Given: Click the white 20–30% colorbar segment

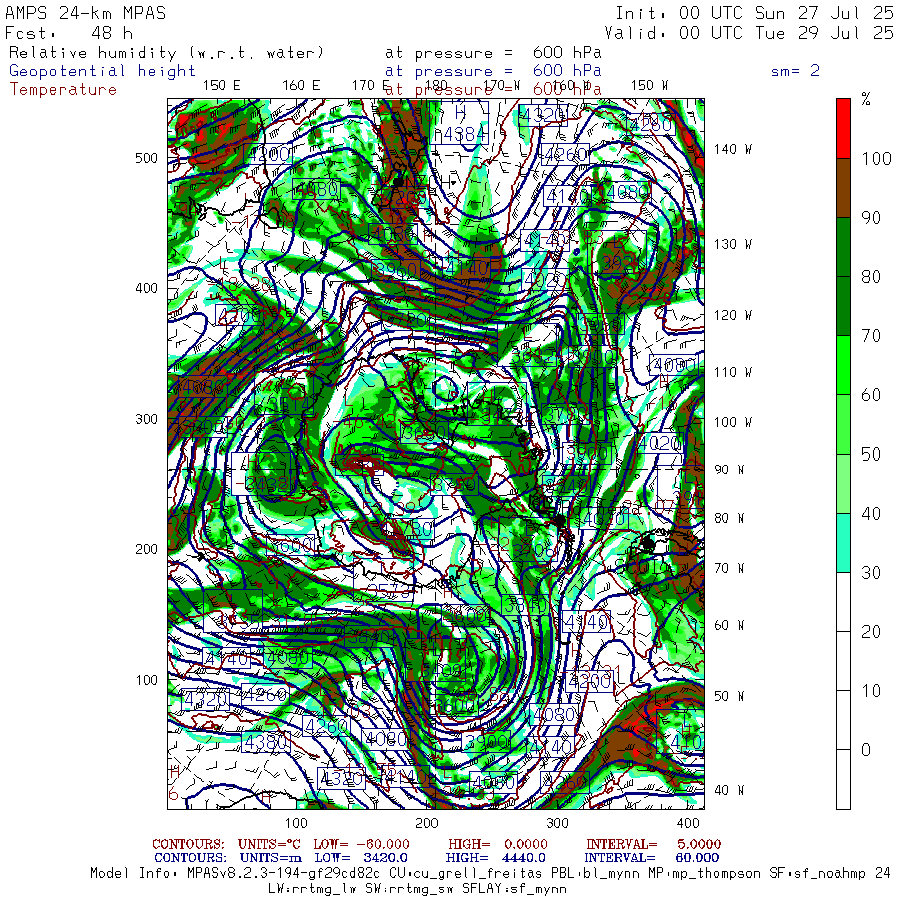Looking at the screenshot, I should [843, 602].
